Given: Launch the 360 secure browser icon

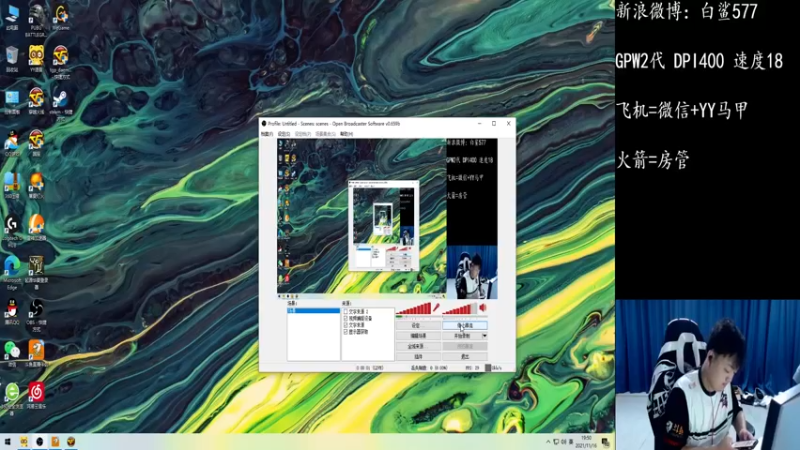Looking at the screenshot, I should coord(12,399).
